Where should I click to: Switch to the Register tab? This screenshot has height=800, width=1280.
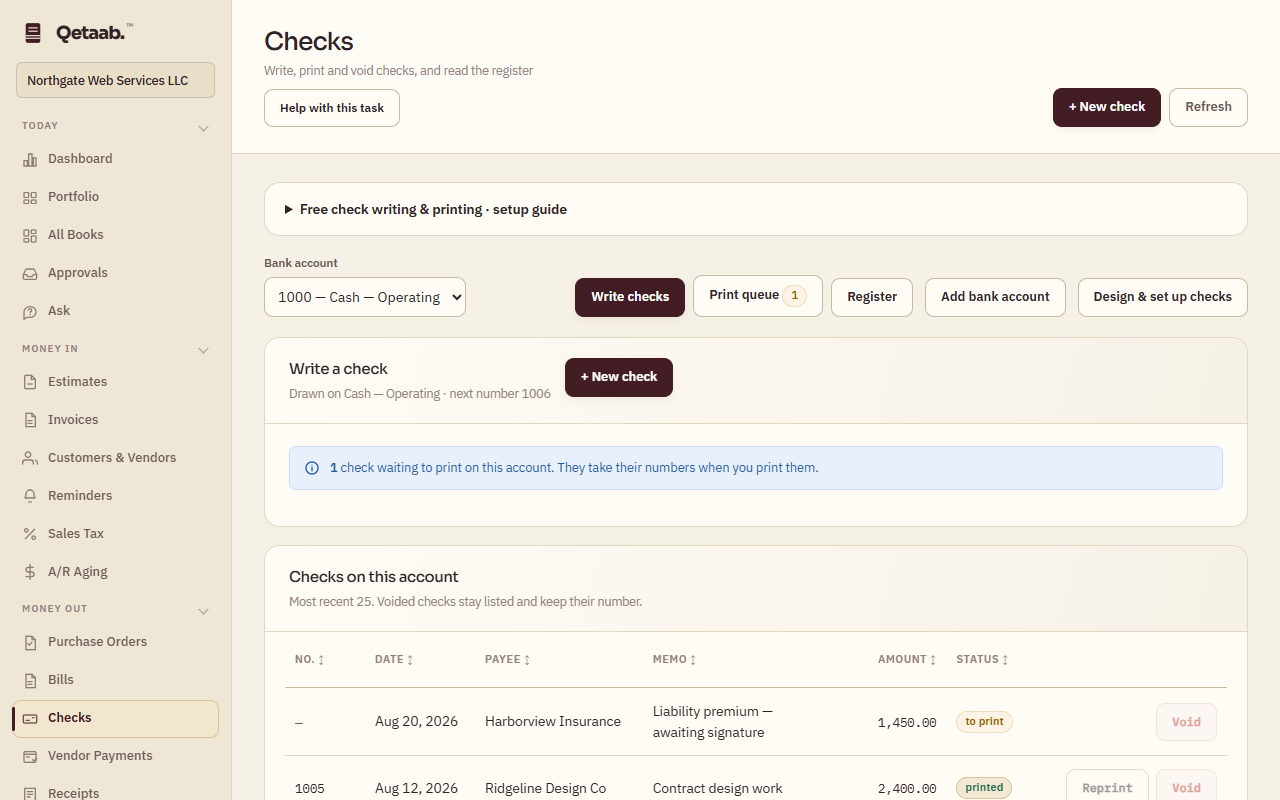coord(872,297)
